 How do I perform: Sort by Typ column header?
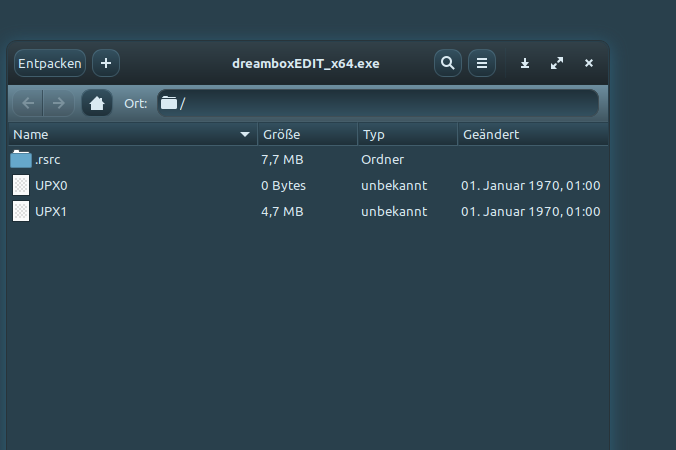click(407, 134)
